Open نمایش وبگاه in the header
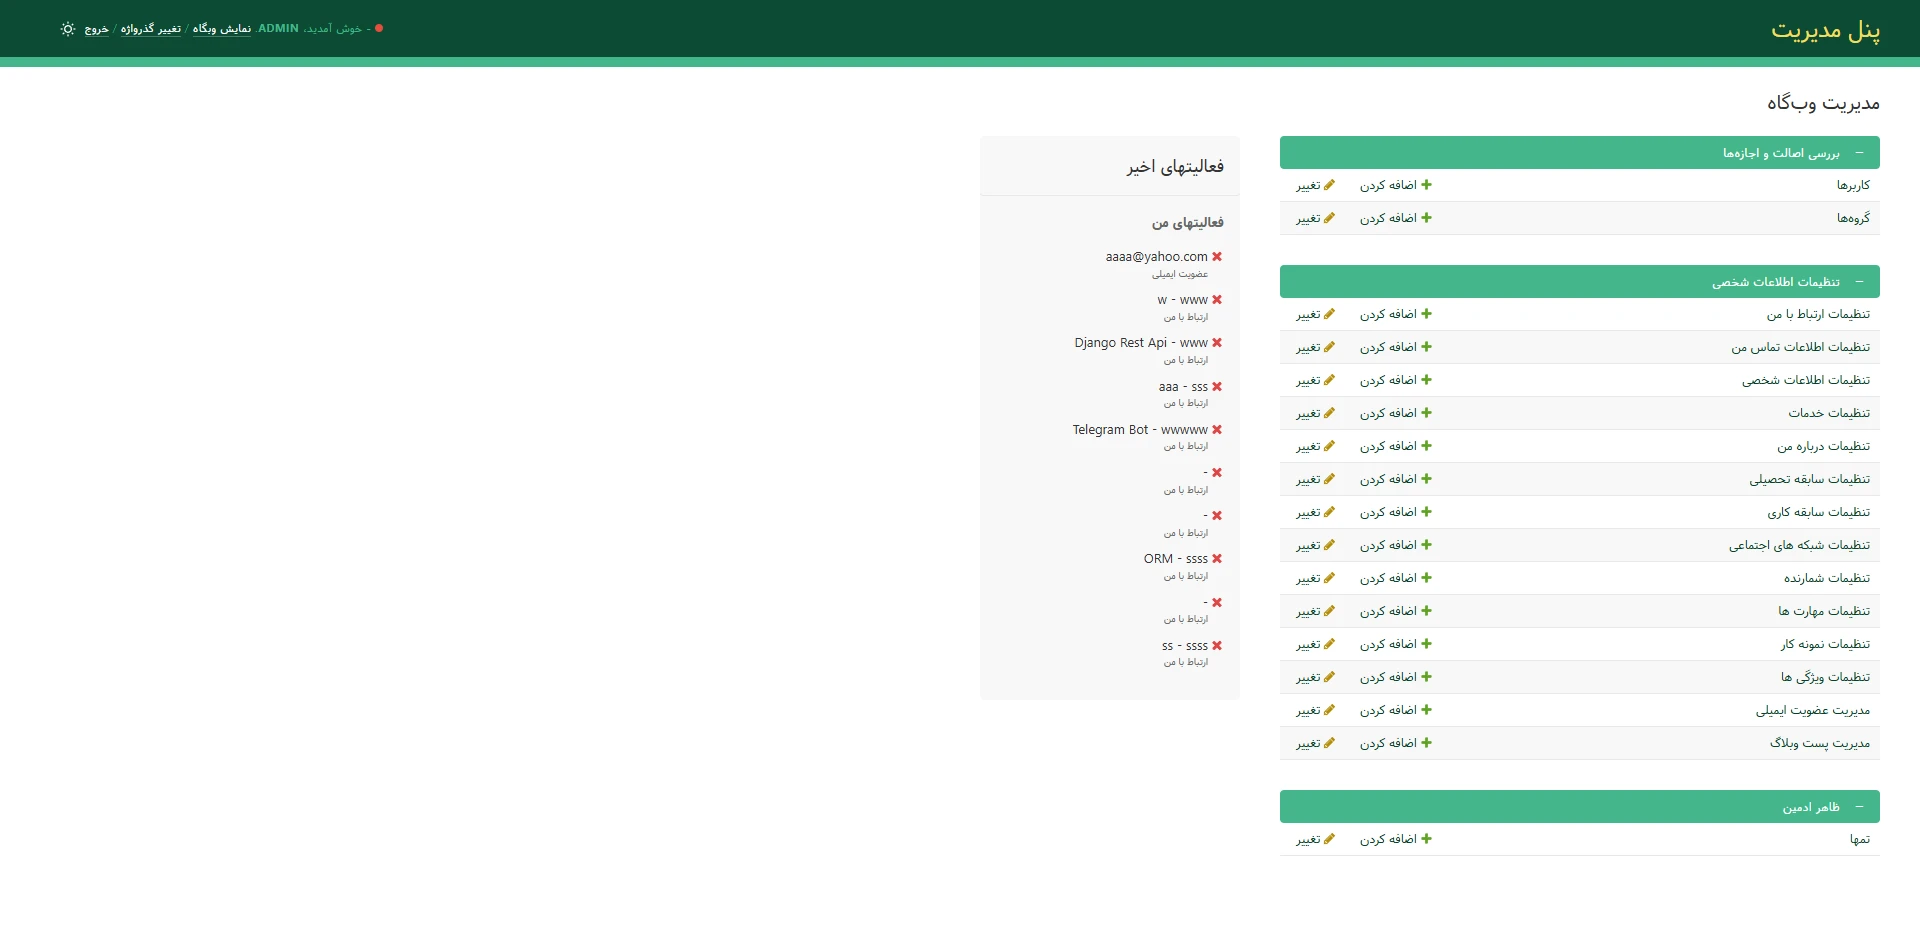 (x=221, y=29)
